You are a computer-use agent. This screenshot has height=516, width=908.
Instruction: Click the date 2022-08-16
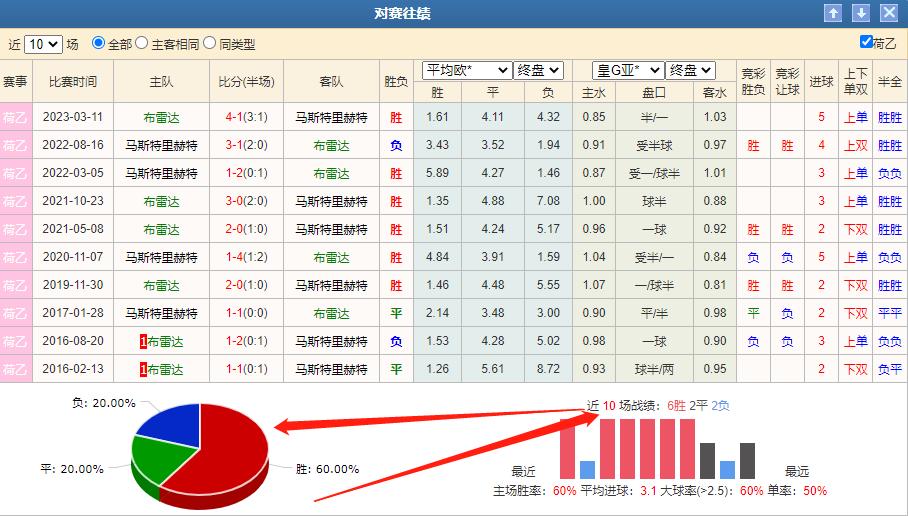(73, 145)
